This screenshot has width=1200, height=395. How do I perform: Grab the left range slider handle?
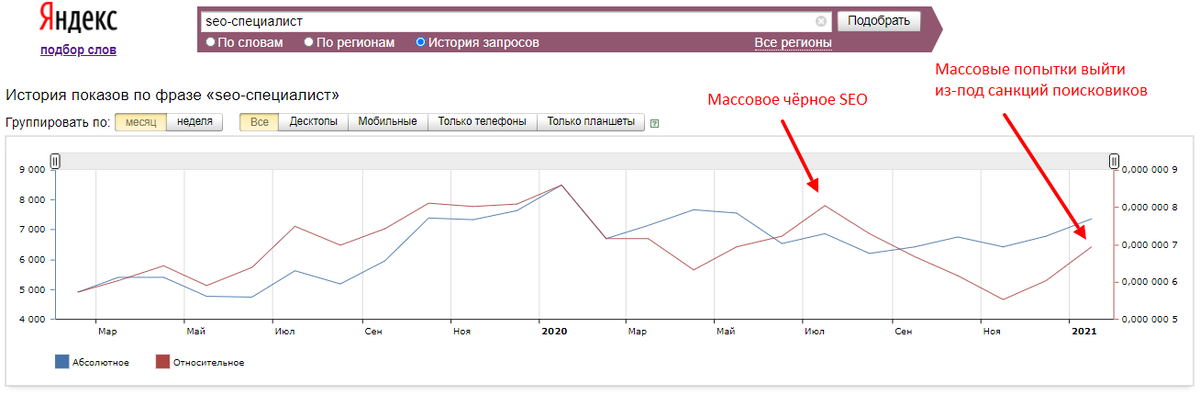pyautogui.click(x=56, y=161)
